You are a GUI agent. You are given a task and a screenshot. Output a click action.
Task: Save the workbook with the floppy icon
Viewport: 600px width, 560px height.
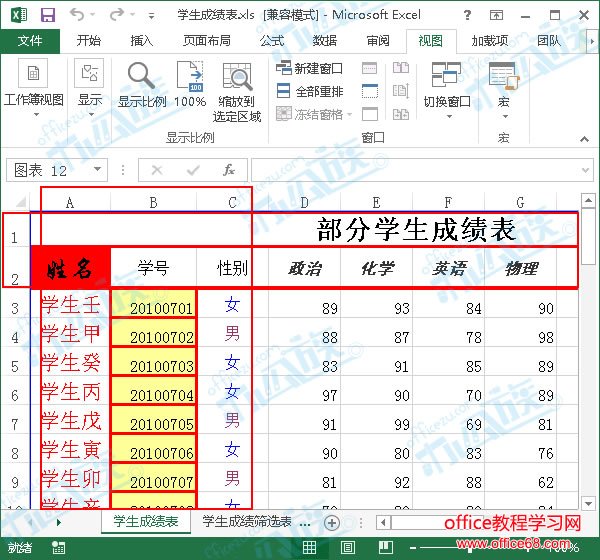pos(48,15)
